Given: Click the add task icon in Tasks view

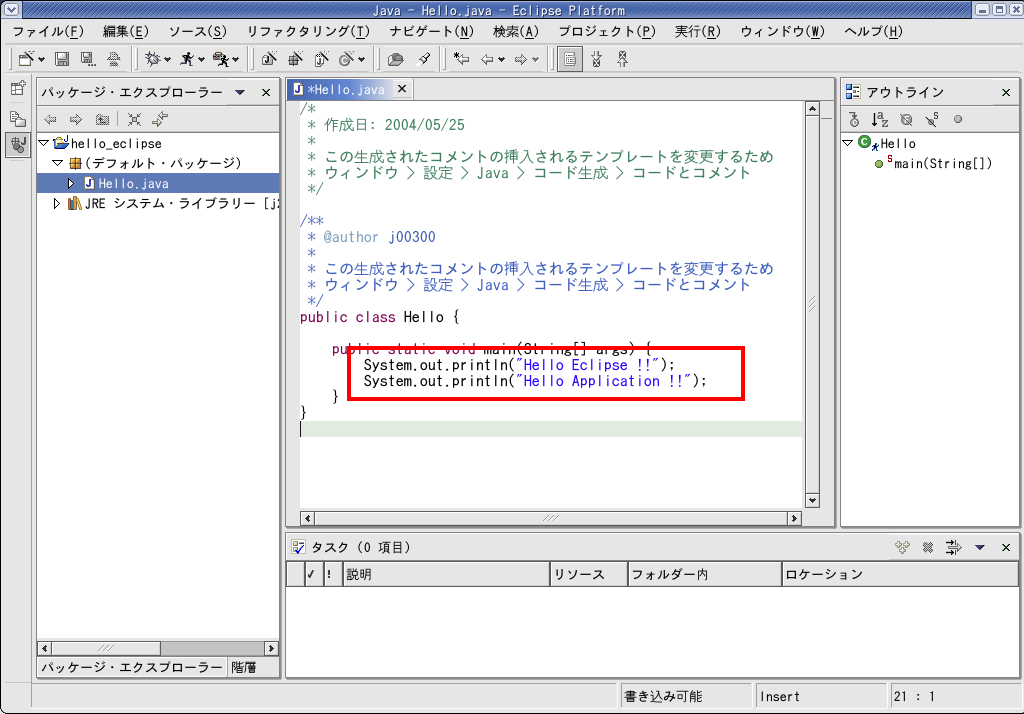Looking at the screenshot, I should coord(903,547).
